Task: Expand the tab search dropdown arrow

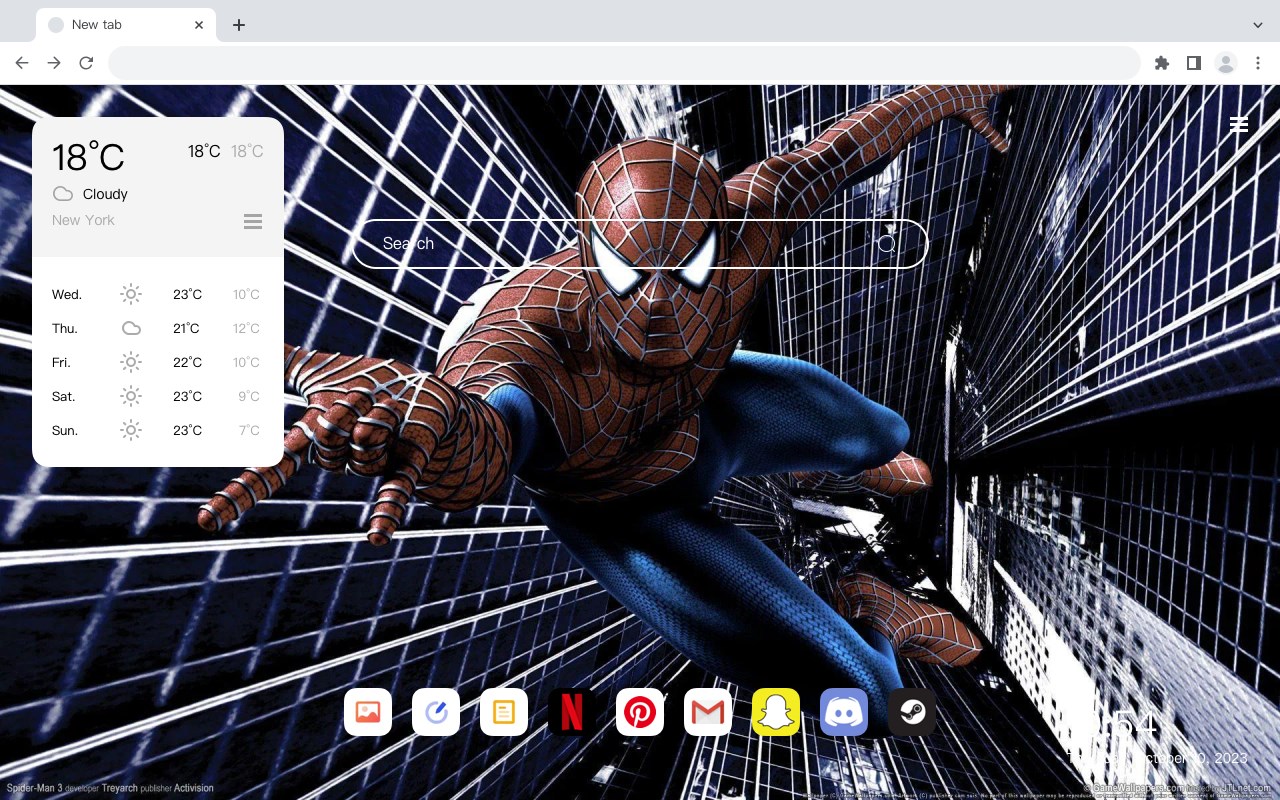Action: pos(1257,25)
